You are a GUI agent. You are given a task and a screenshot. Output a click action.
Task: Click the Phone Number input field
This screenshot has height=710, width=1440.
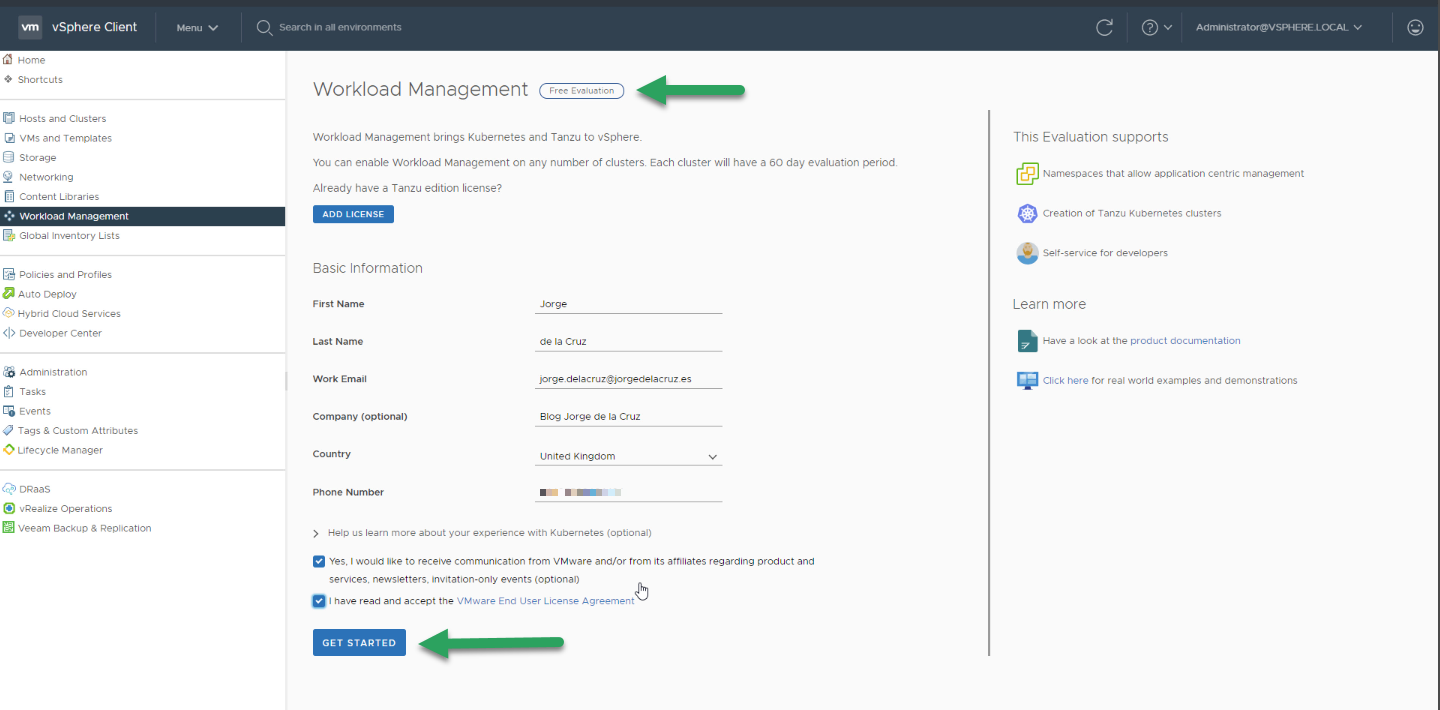click(629, 492)
